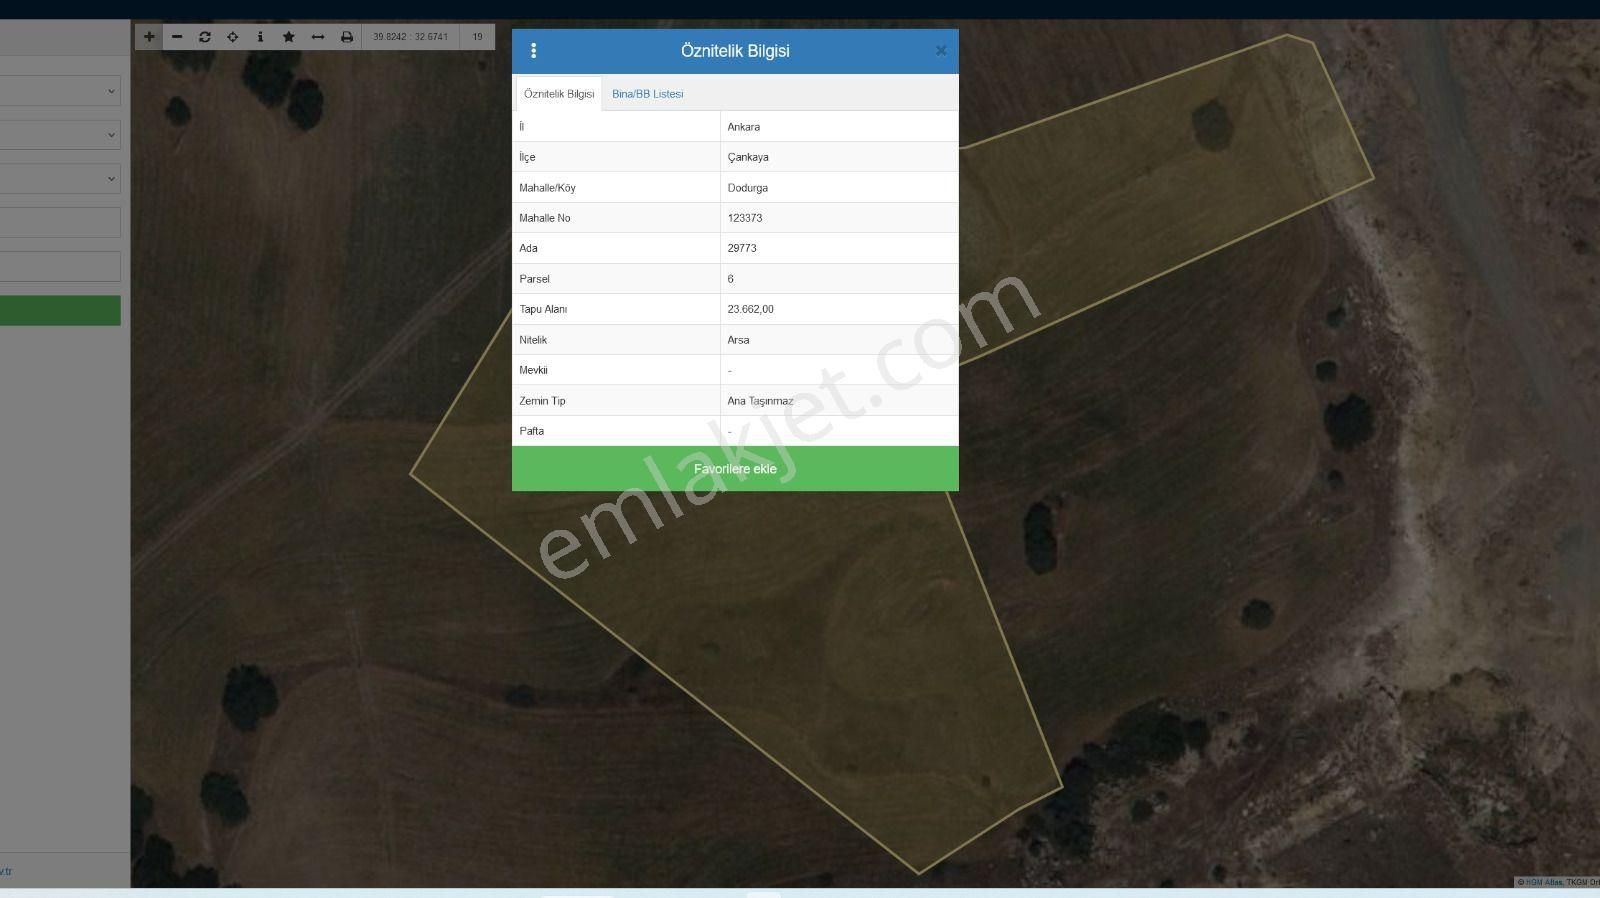
Task: Click the zoom level value 19
Action: point(478,37)
